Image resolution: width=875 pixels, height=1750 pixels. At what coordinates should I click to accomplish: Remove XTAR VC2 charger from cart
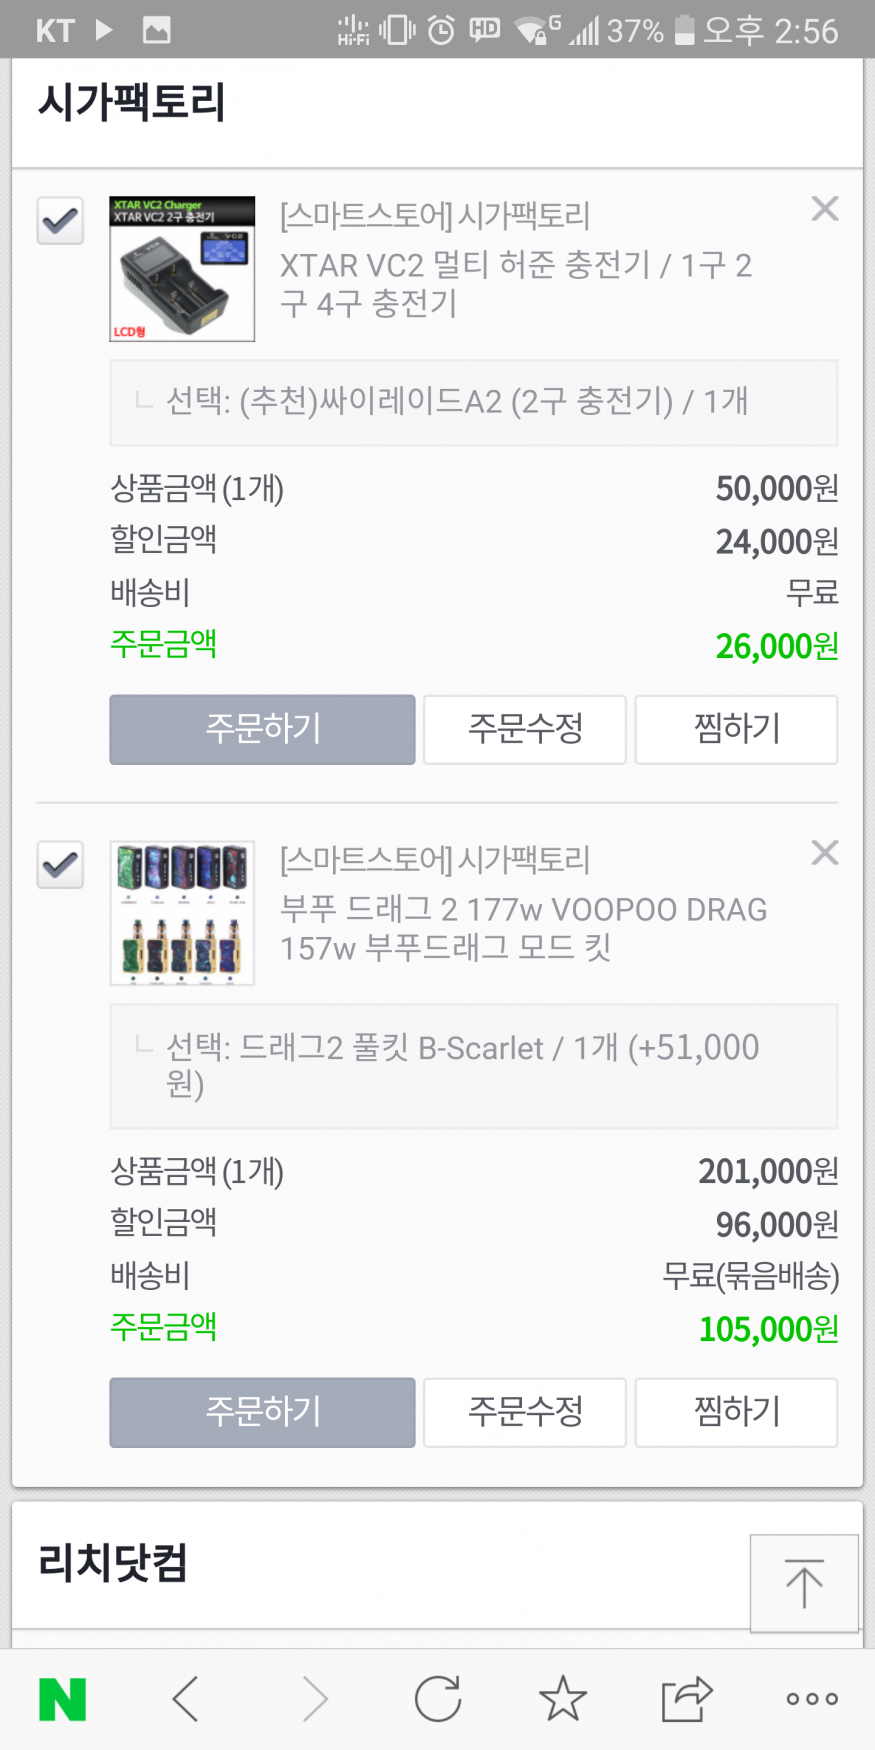click(825, 209)
